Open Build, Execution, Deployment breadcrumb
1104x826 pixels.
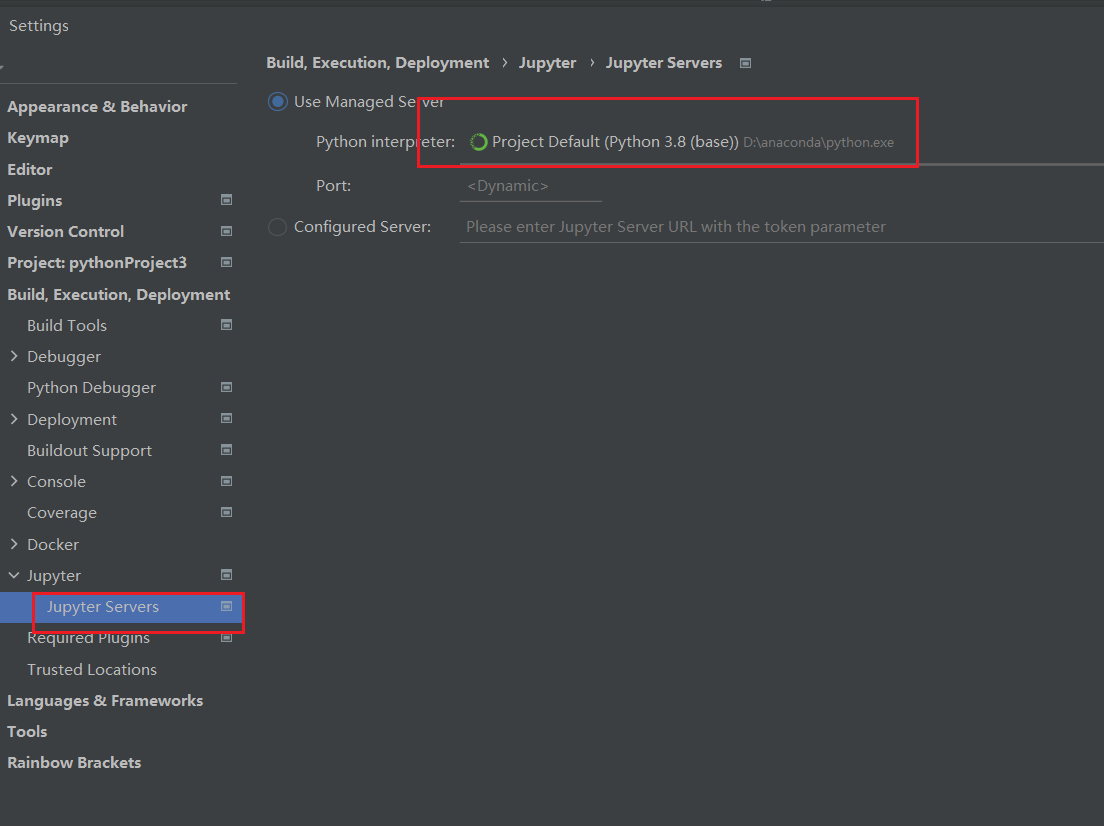pyautogui.click(x=377, y=62)
